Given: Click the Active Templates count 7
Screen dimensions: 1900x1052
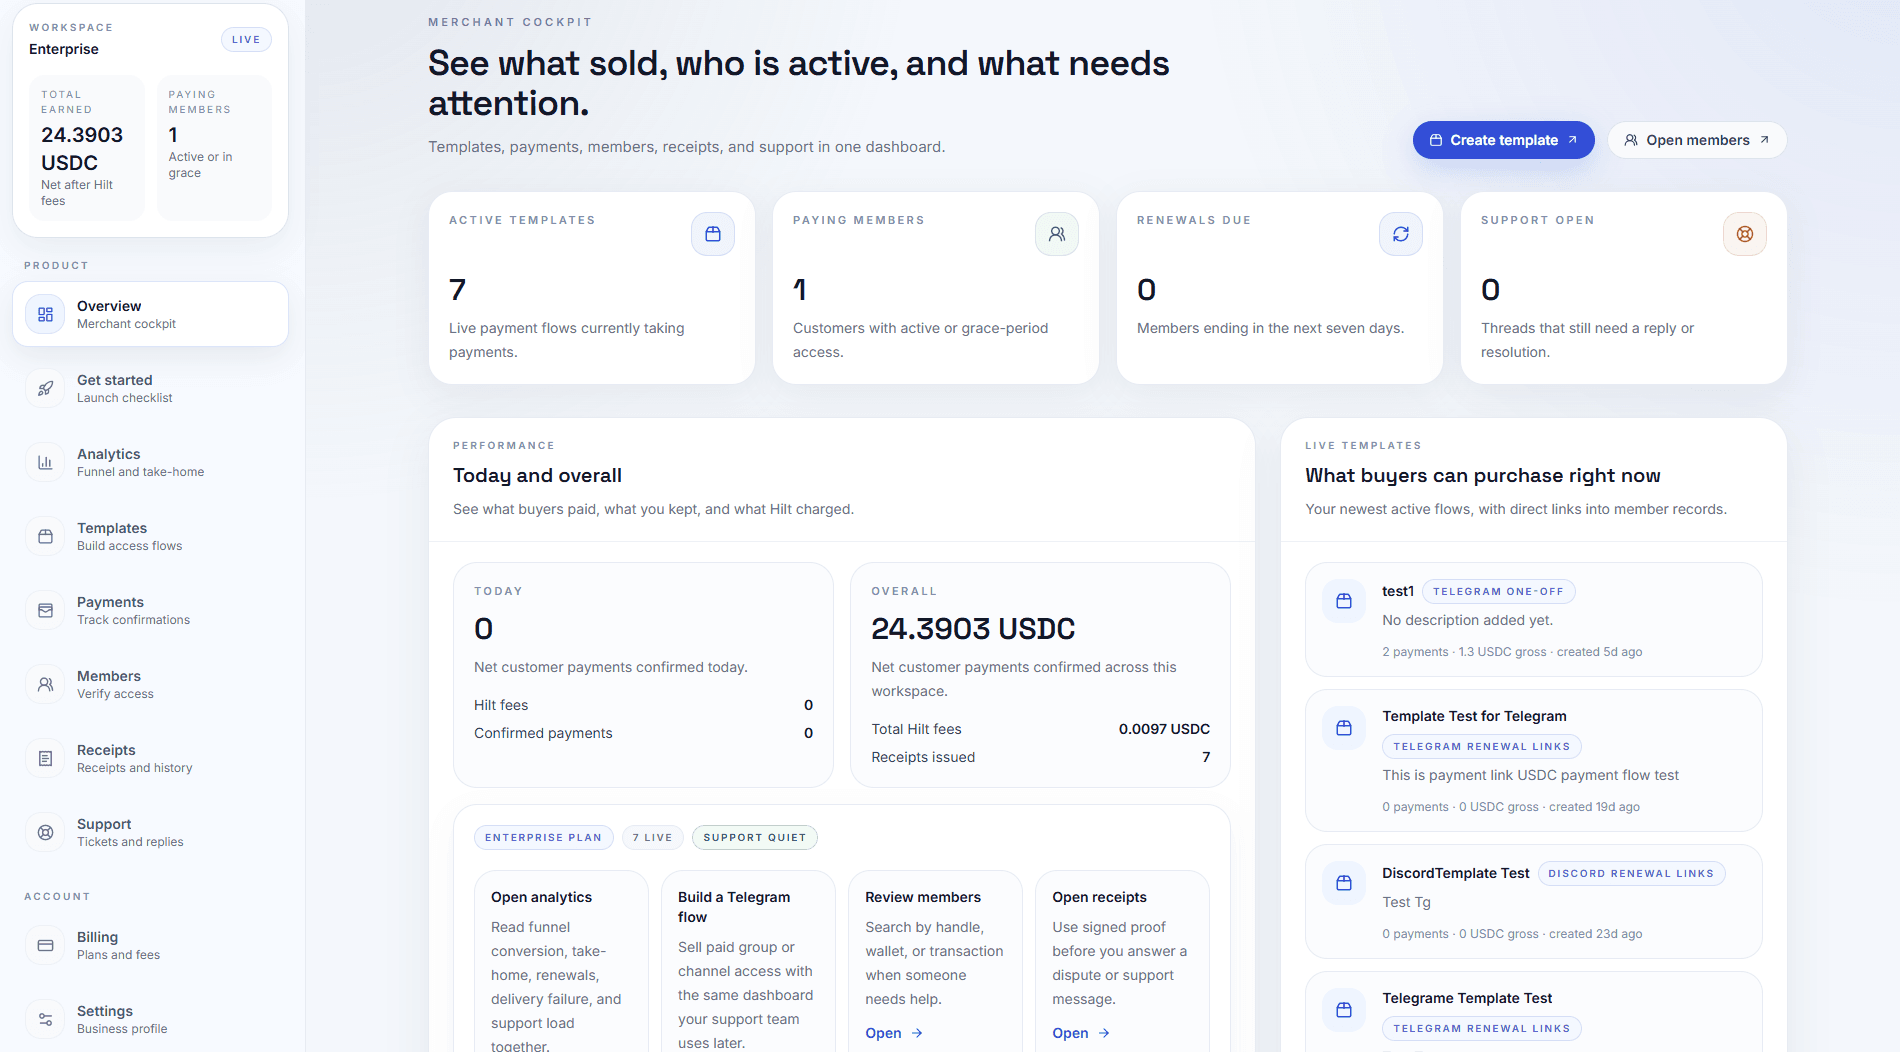Looking at the screenshot, I should click(457, 290).
